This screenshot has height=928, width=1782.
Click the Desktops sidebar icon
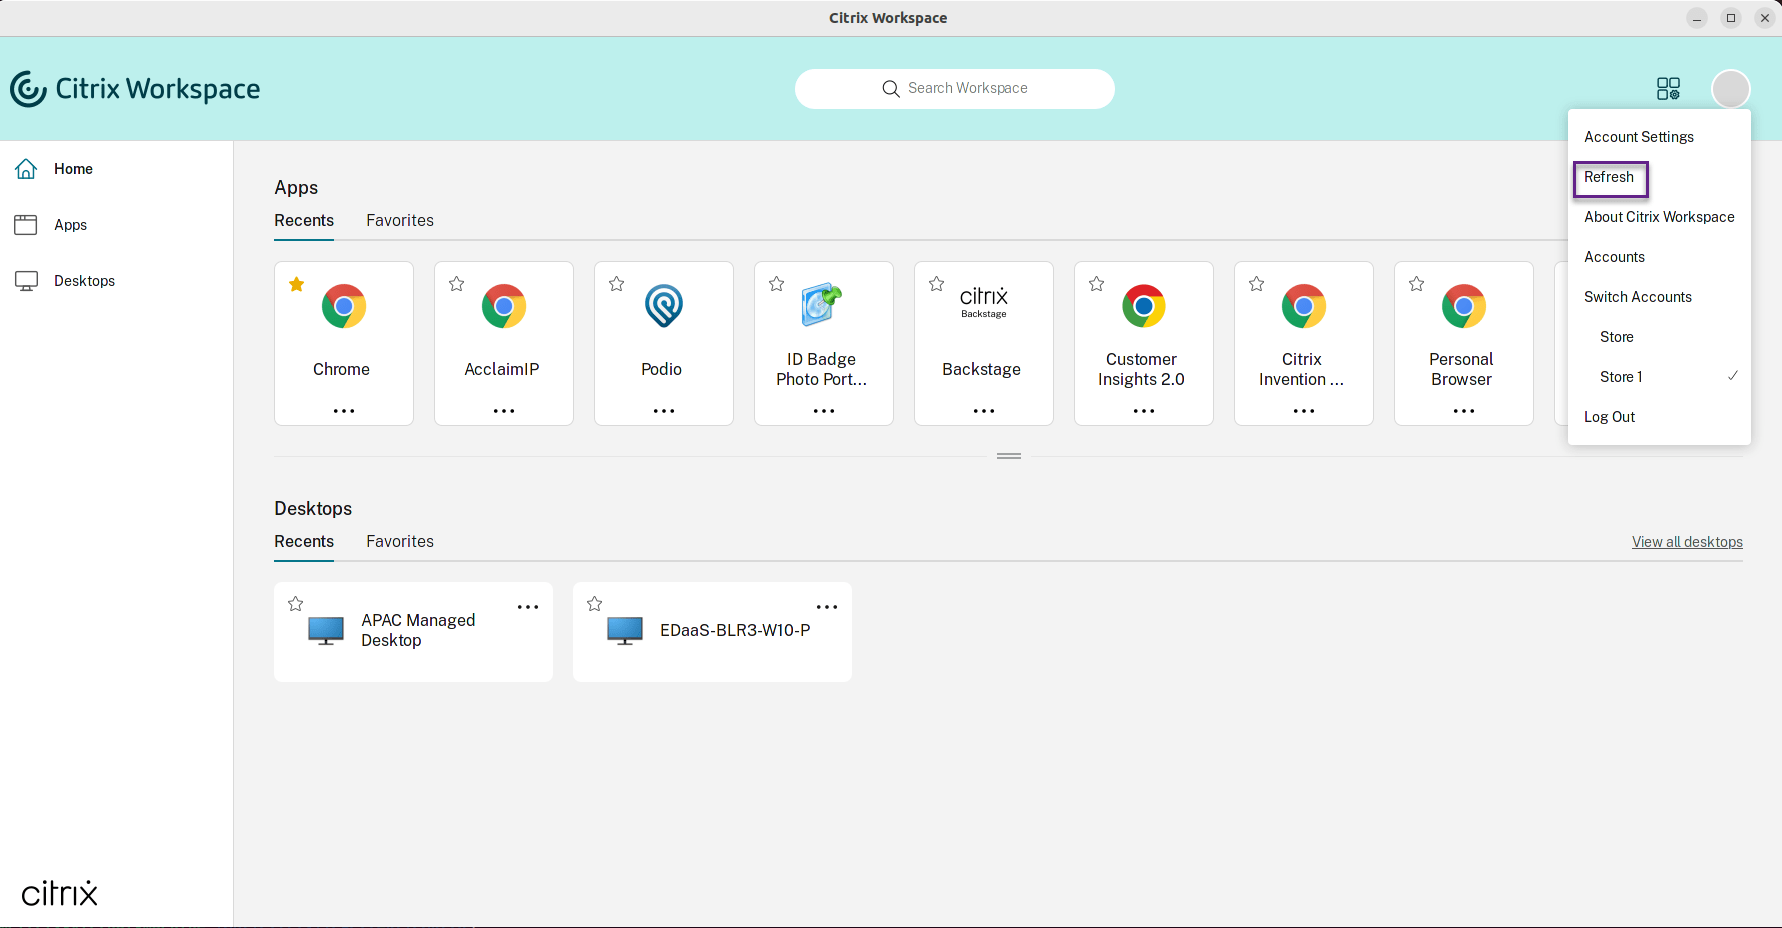pyautogui.click(x=26, y=281)
